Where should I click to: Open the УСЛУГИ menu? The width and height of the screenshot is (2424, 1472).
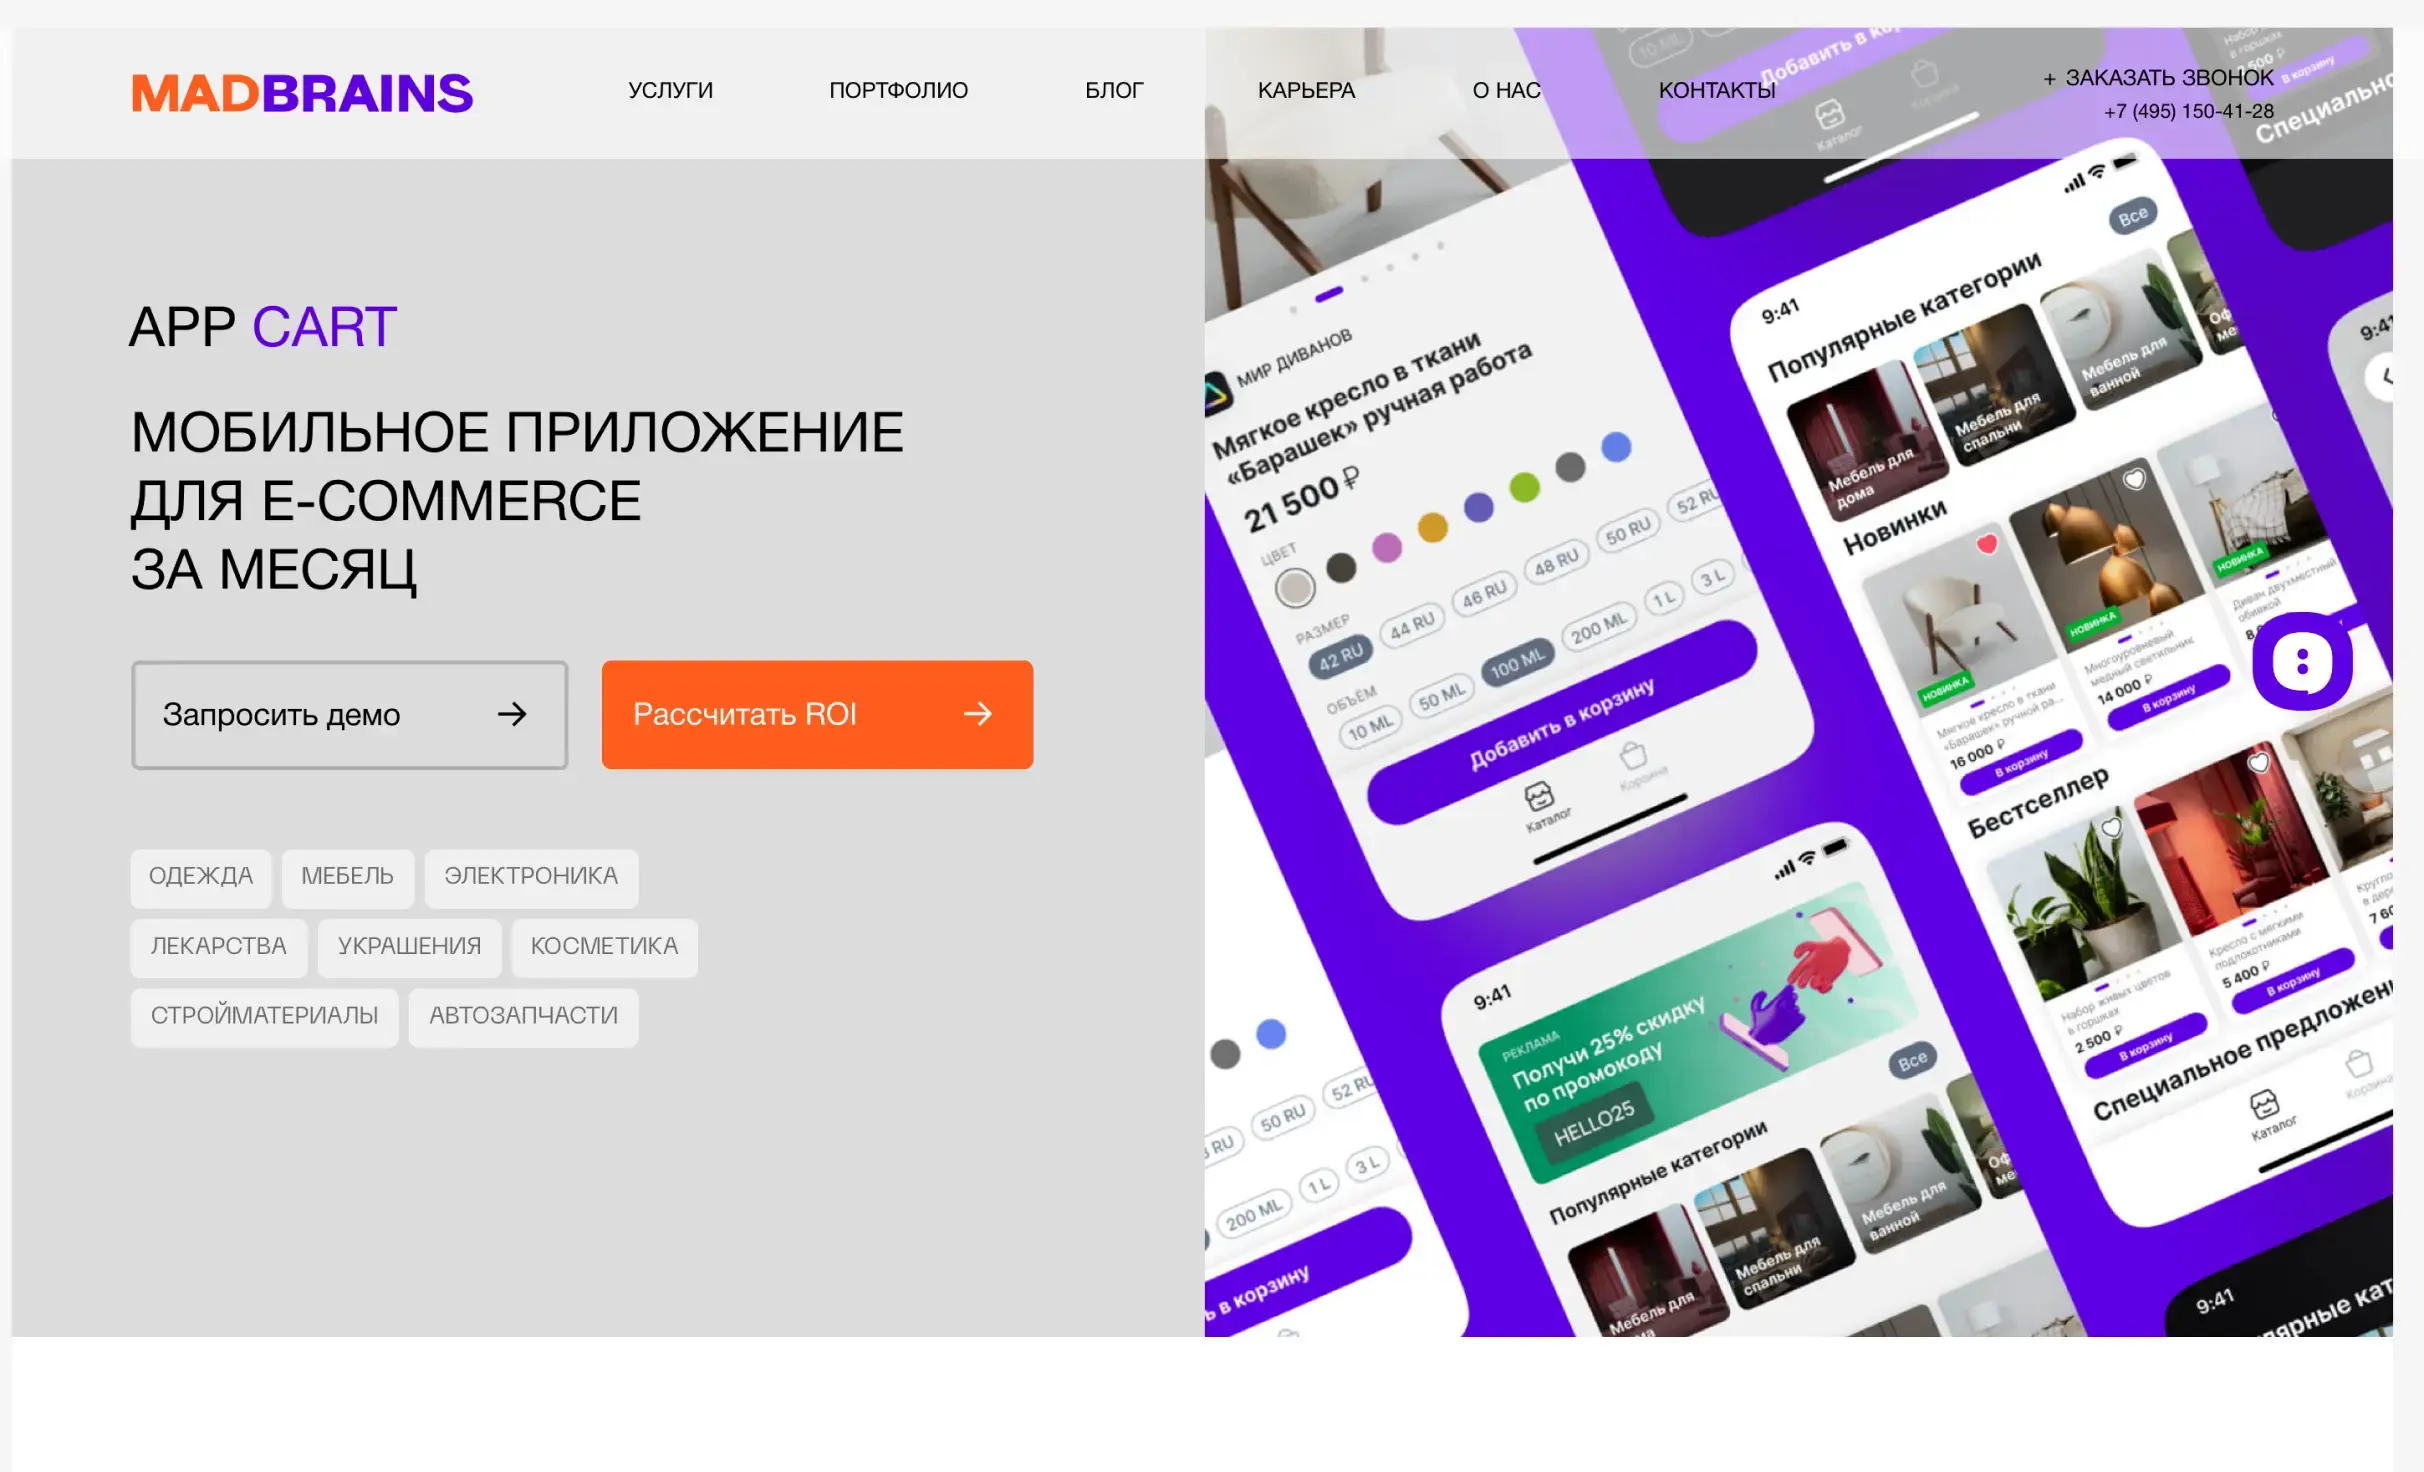tap(671, 90)
